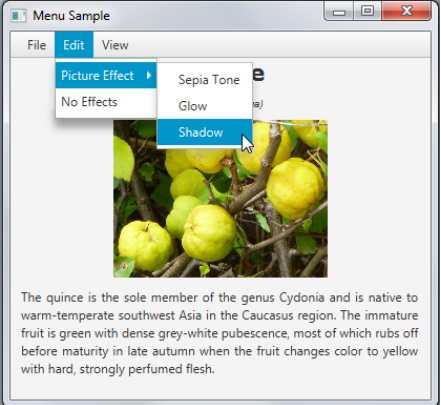This screenshot has width=441, height=405.
Task: Close the Menu Sample window
Action: coord(406,11)
